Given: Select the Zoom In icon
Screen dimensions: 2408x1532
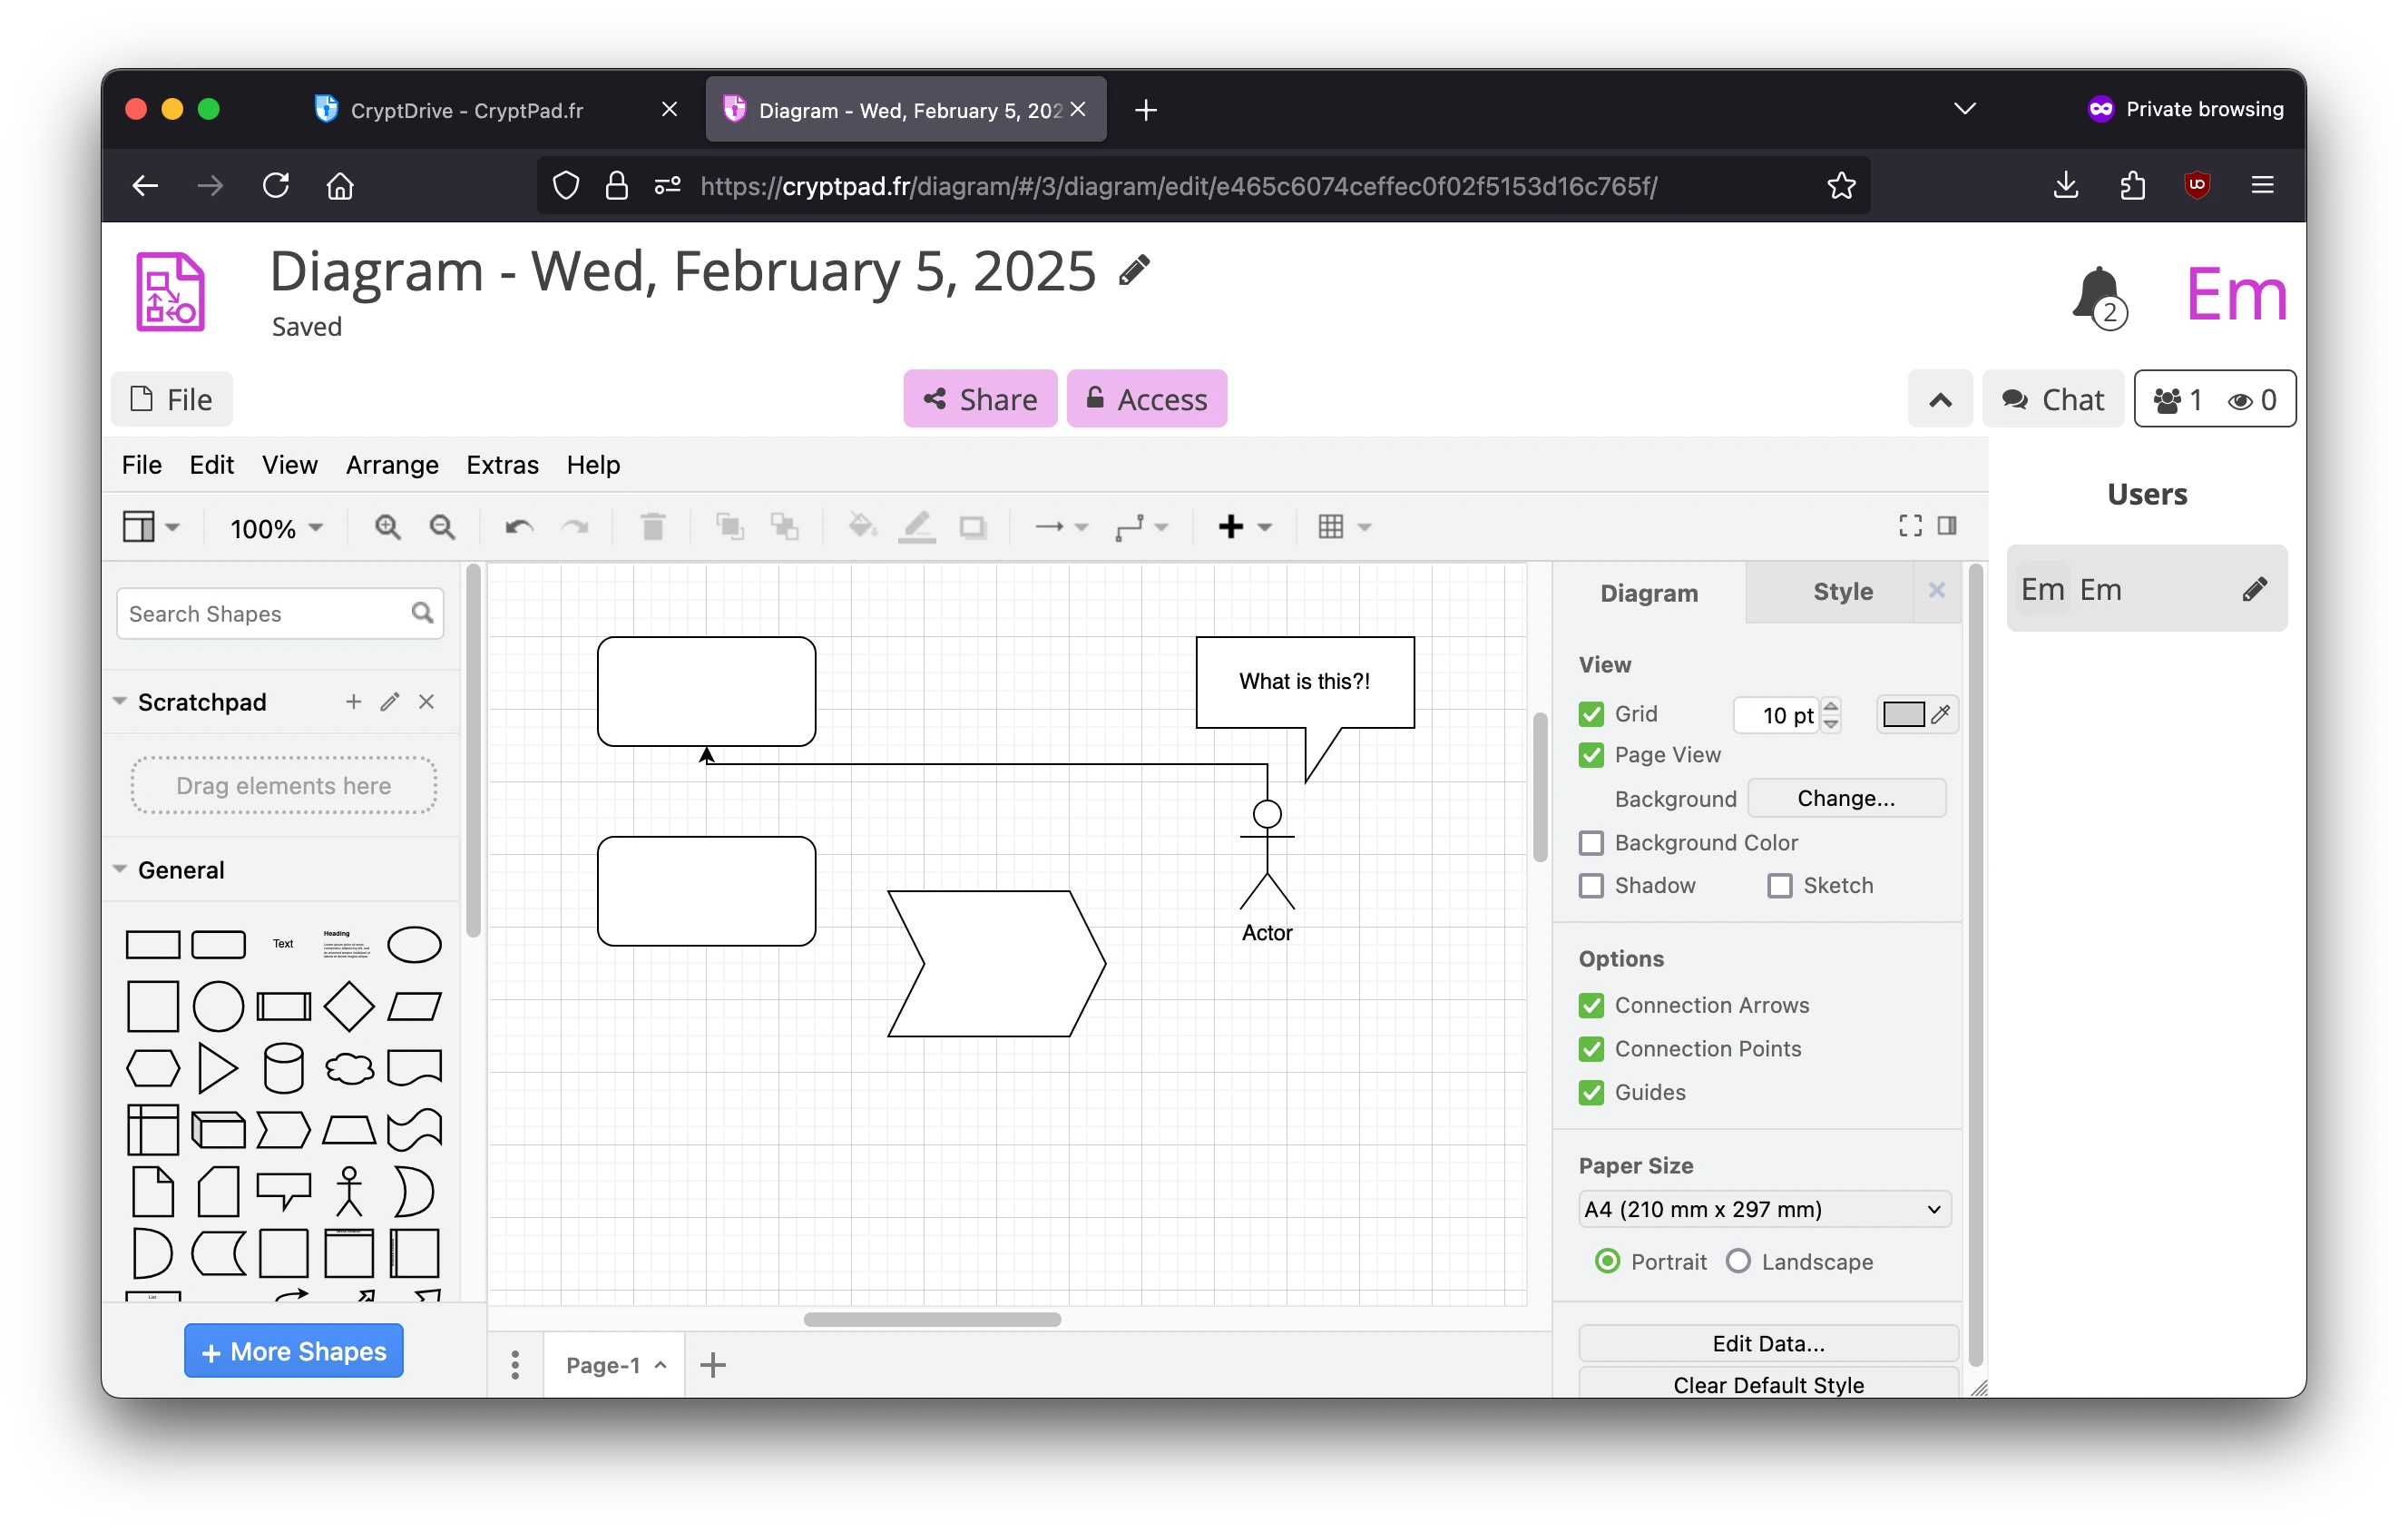Looking at the screenshot, I should click(387, 527).
